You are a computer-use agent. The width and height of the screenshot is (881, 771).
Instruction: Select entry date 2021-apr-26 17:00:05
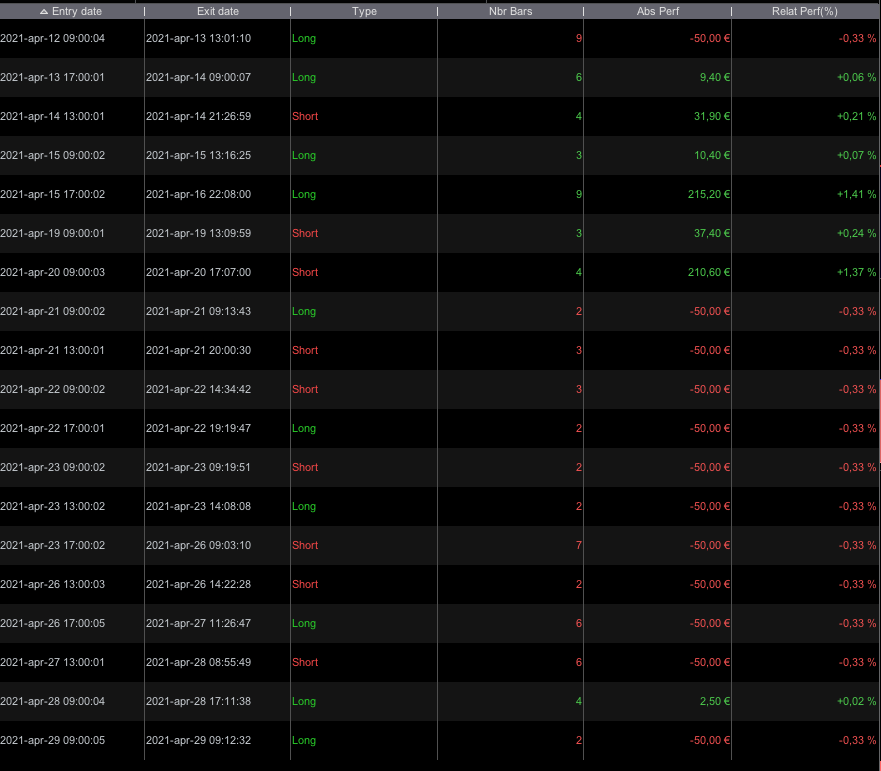coord(52,623)
